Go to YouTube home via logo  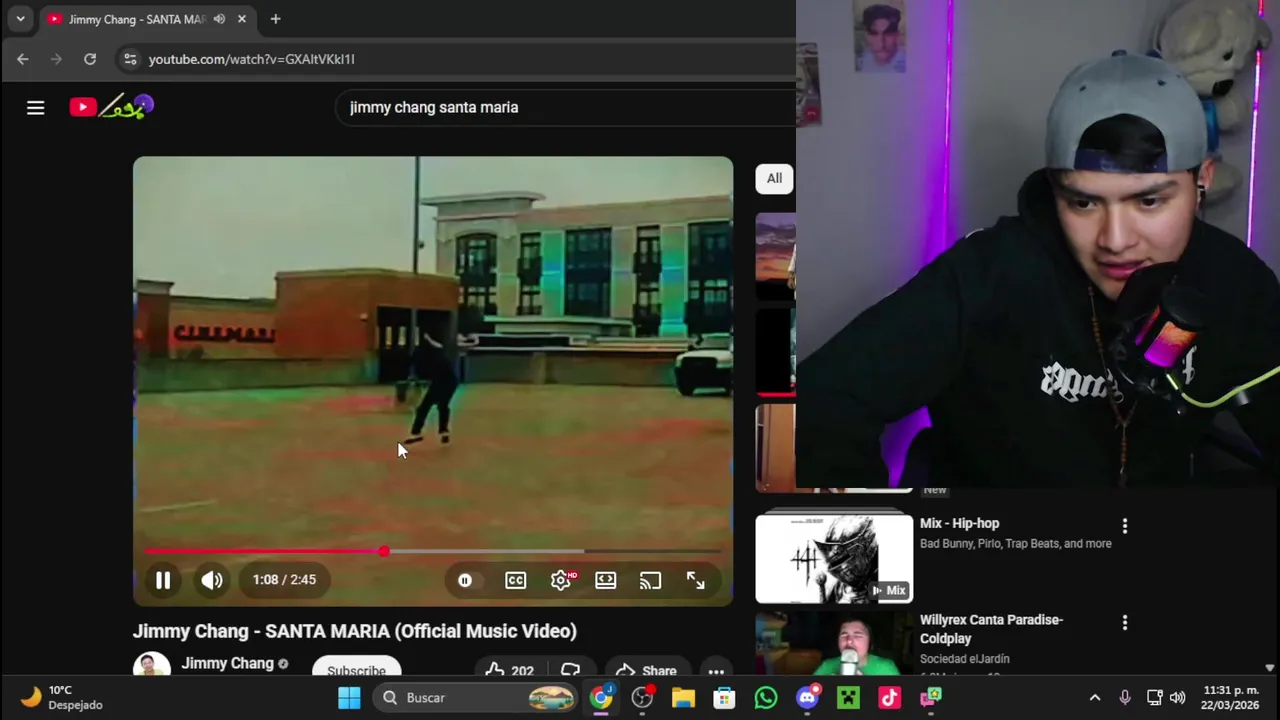pos(111,107)
